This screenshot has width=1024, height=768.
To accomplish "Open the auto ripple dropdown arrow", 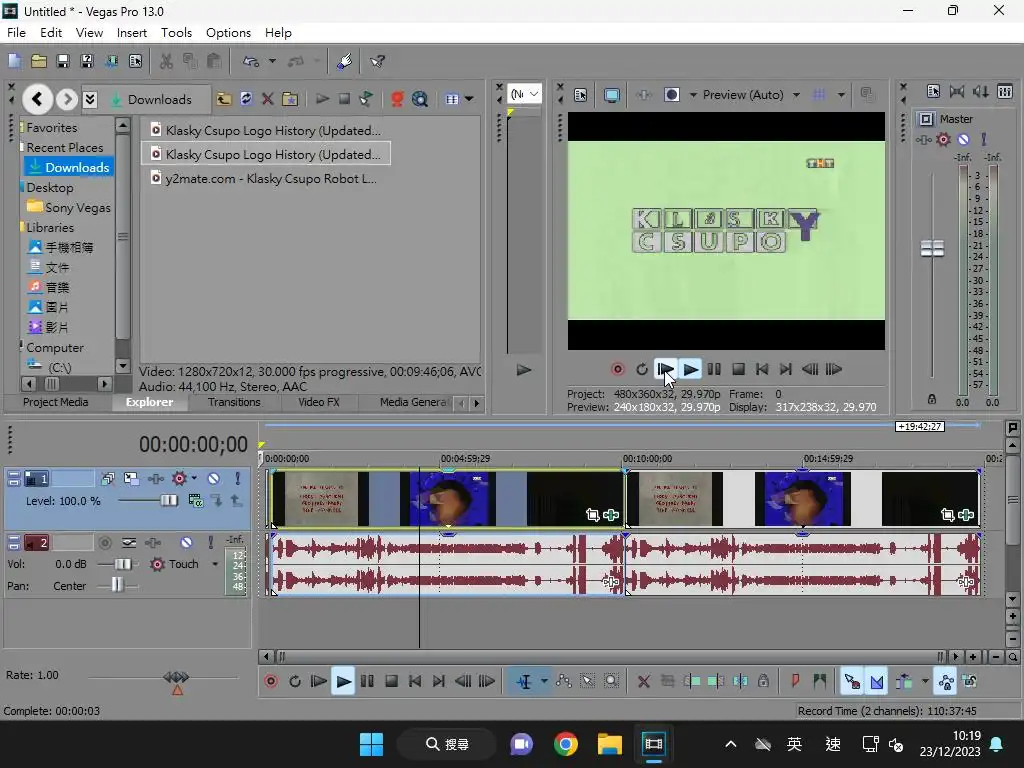I will [x=925, y=681].
